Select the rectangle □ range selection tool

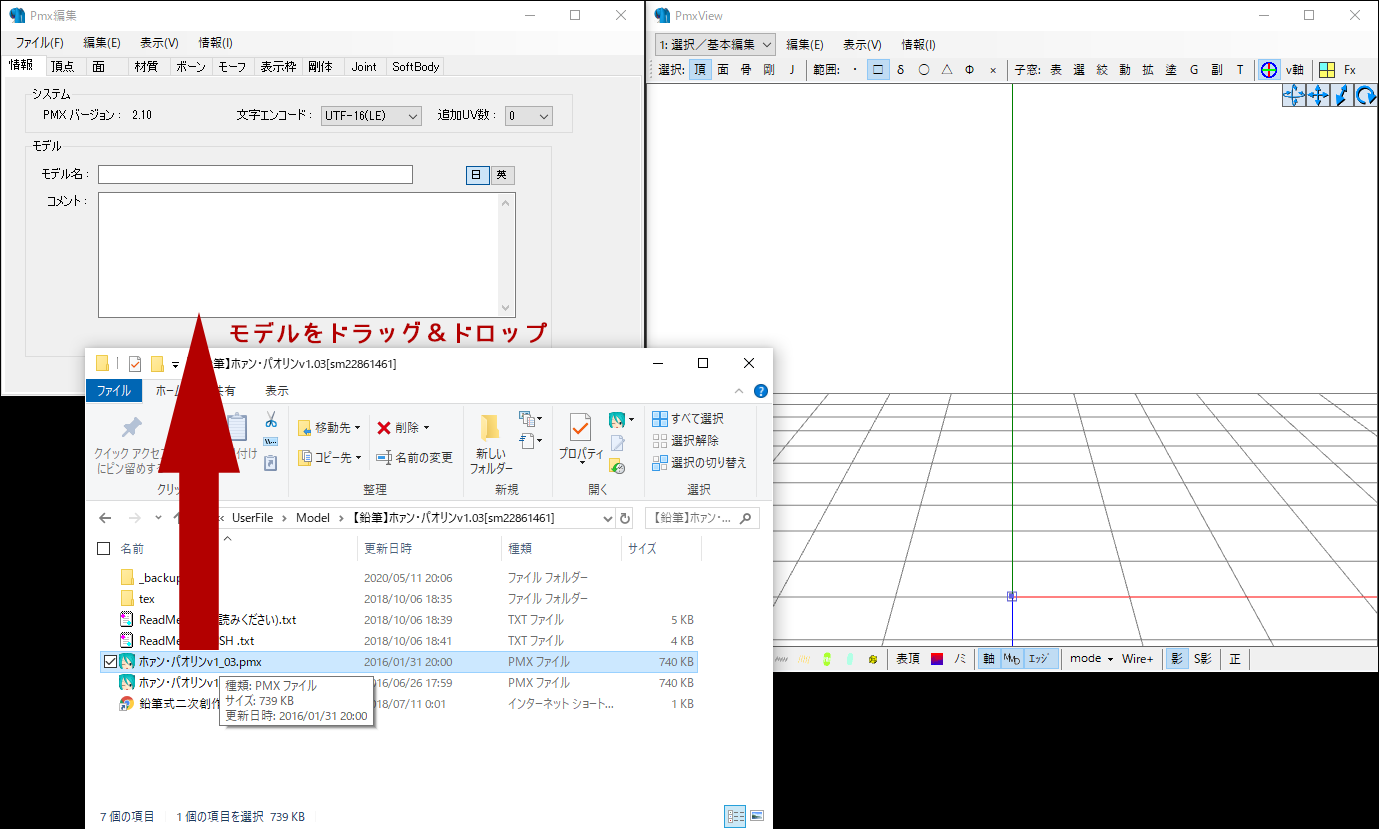point(877,70)
